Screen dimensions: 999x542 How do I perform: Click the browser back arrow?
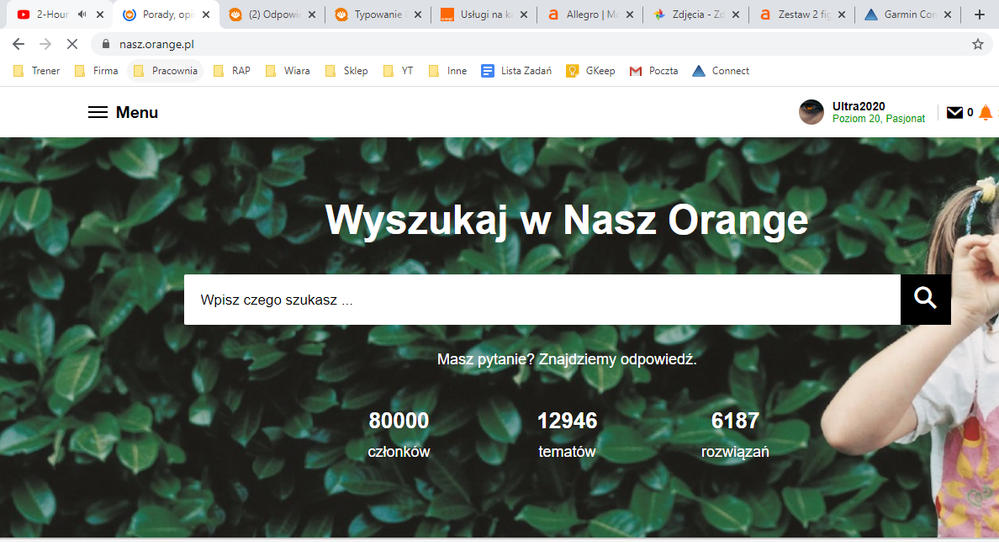point(18,44)
